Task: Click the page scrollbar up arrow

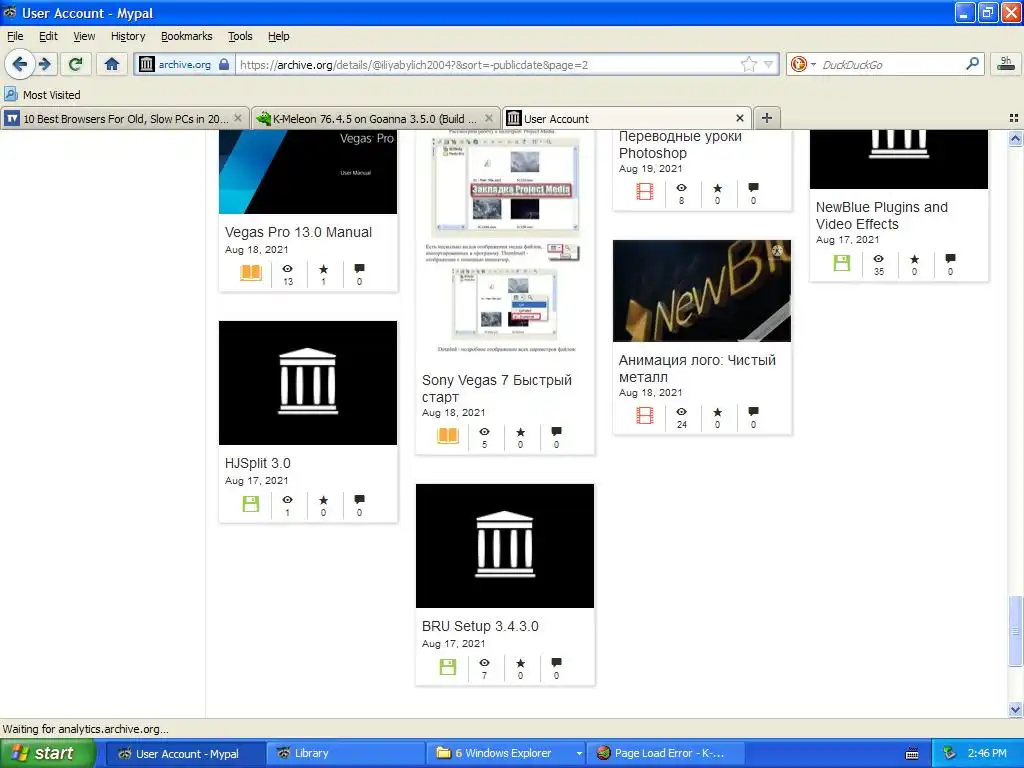Action: click(1015, 138)
